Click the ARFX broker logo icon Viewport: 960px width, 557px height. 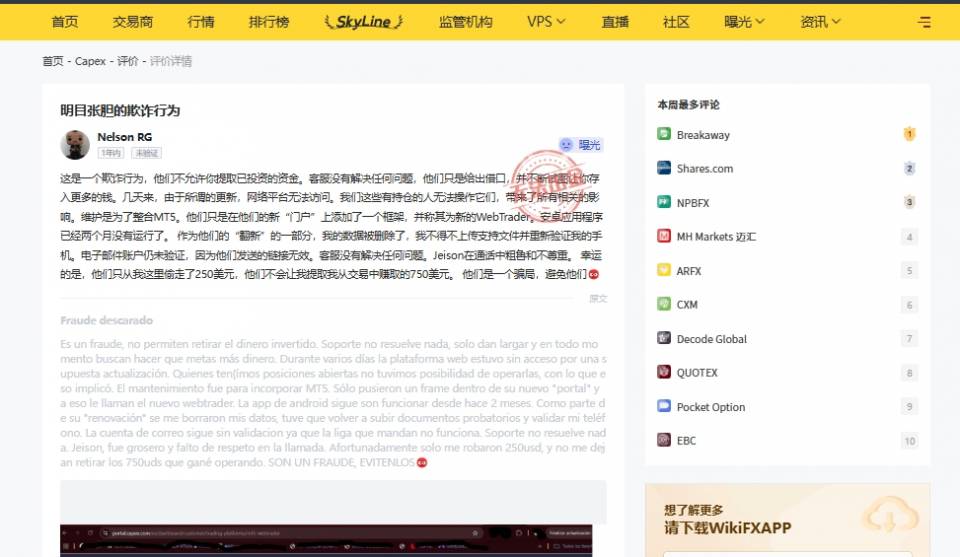tap(664, 270)
